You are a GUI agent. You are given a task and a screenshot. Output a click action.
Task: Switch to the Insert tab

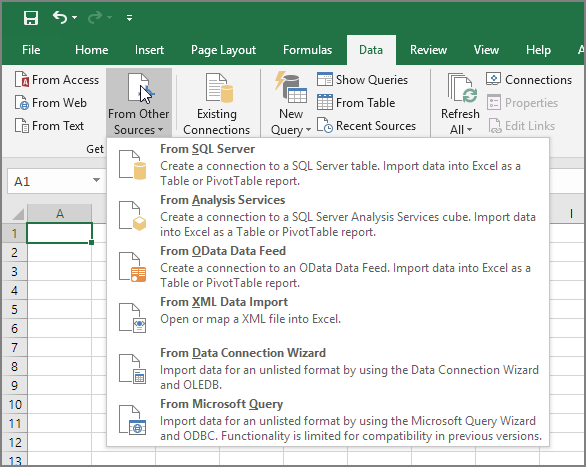point(149,50)
